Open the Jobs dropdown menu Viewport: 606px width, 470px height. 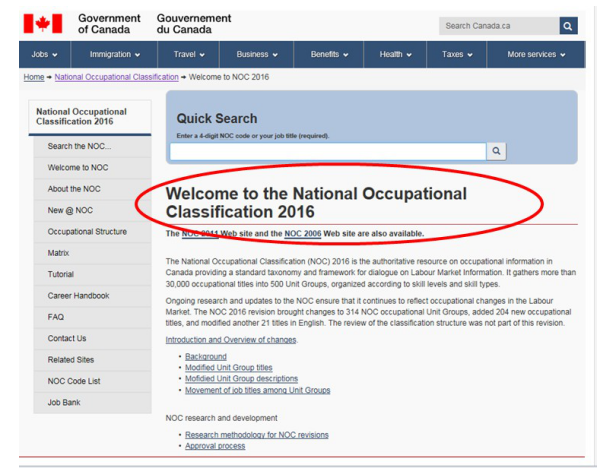[44, 54]
